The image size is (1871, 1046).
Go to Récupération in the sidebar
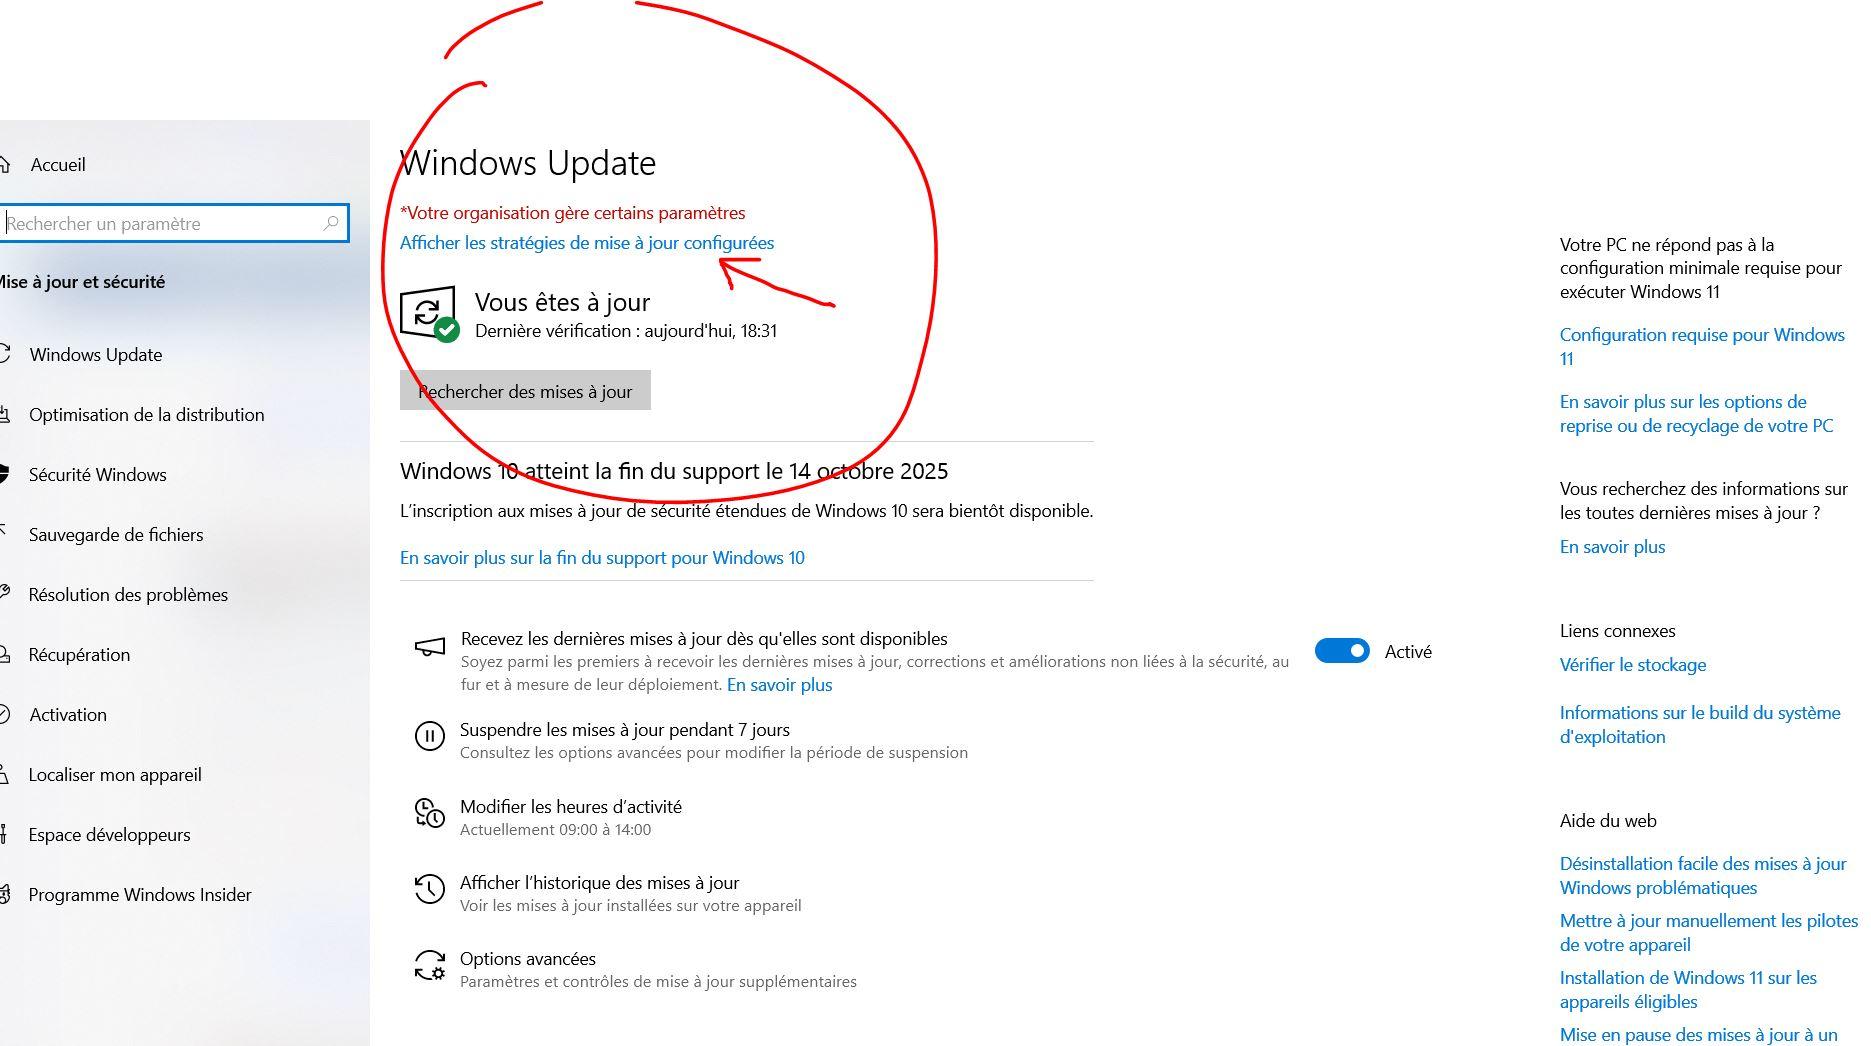coord(79,654)
